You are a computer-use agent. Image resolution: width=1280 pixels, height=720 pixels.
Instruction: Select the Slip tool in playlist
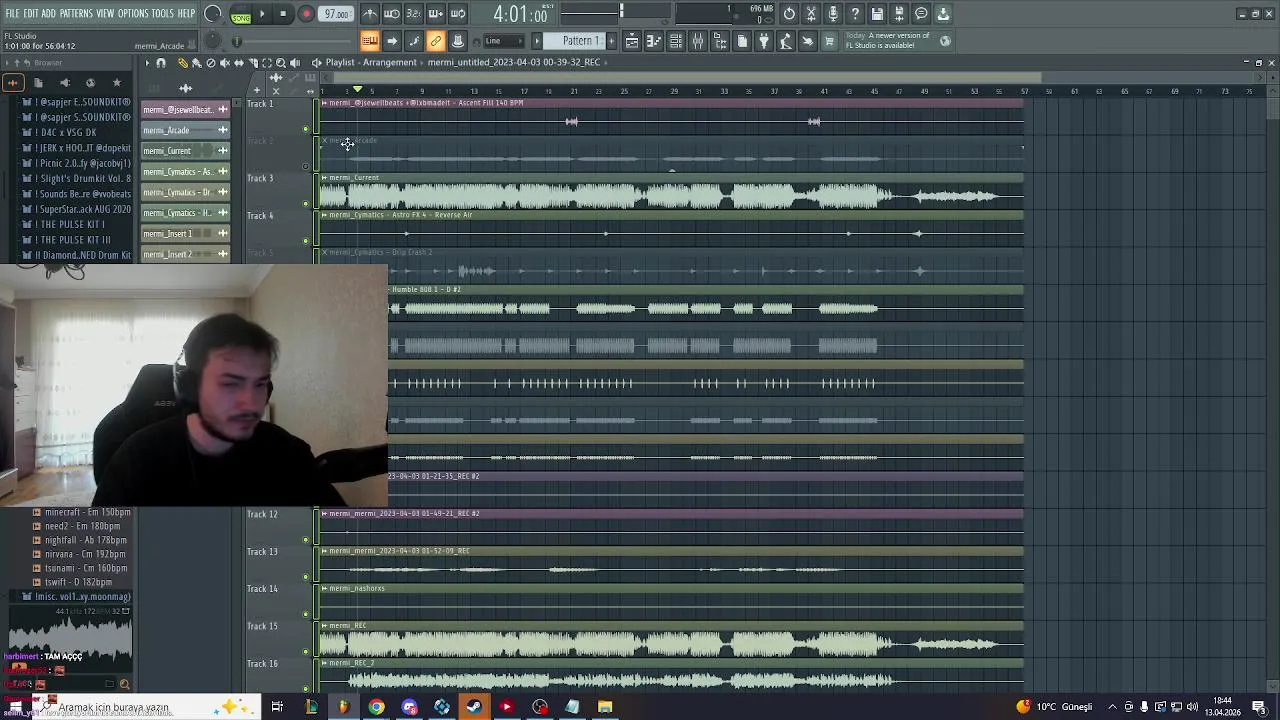(238, 63)
